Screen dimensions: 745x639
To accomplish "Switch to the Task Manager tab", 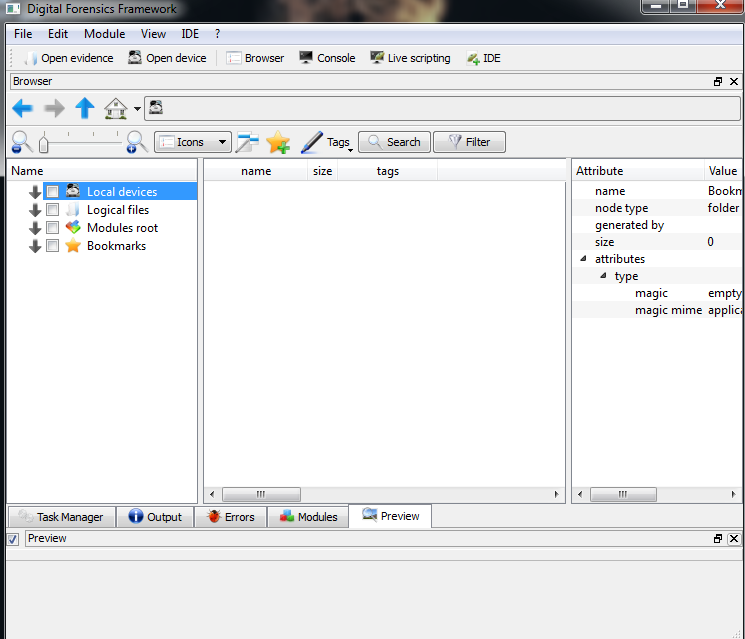I will tap(62, 517).
